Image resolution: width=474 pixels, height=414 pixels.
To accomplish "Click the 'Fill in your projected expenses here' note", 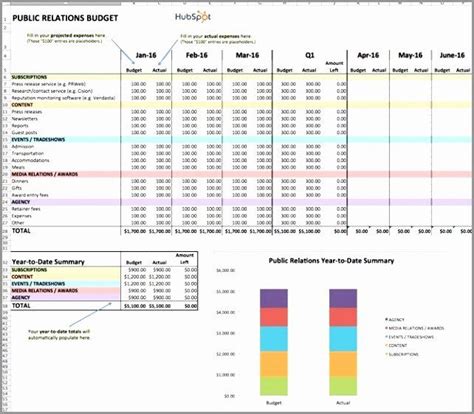I will pos(66,38).
